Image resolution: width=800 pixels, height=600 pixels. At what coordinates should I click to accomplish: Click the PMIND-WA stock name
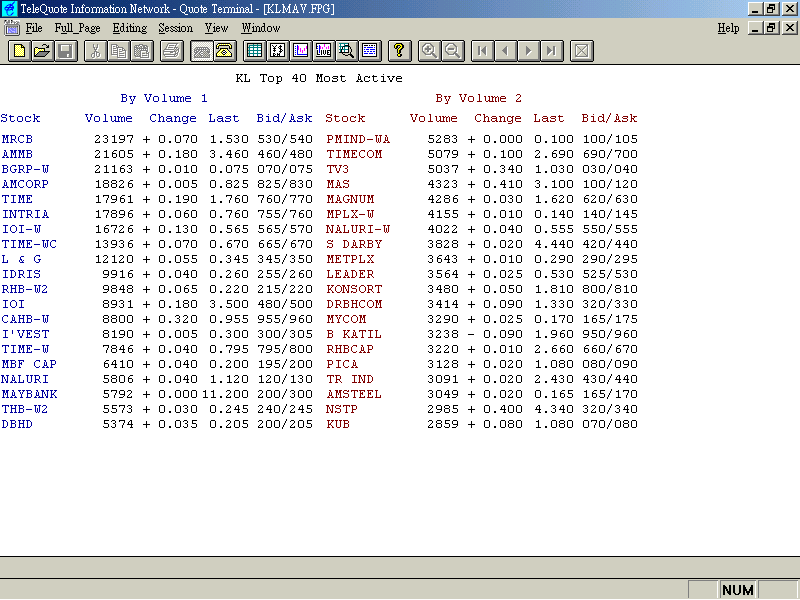358,139
